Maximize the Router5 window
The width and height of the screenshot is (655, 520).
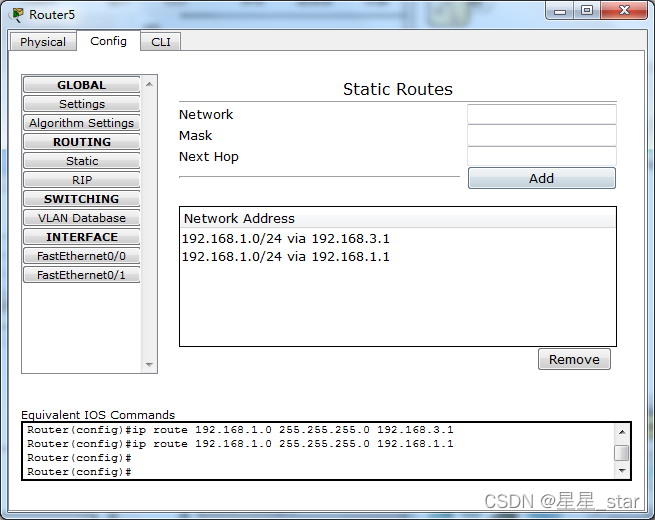(x=587, y=10)
